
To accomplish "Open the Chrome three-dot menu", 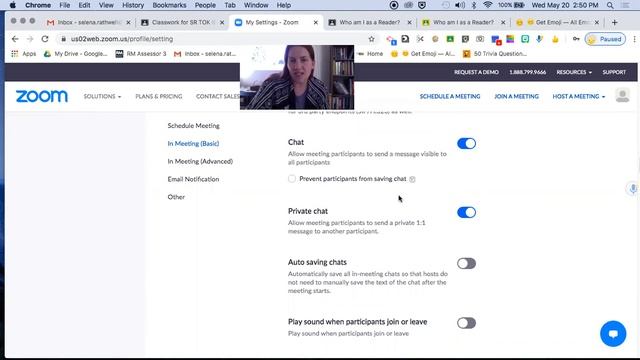I will click(x=634, y=39).
